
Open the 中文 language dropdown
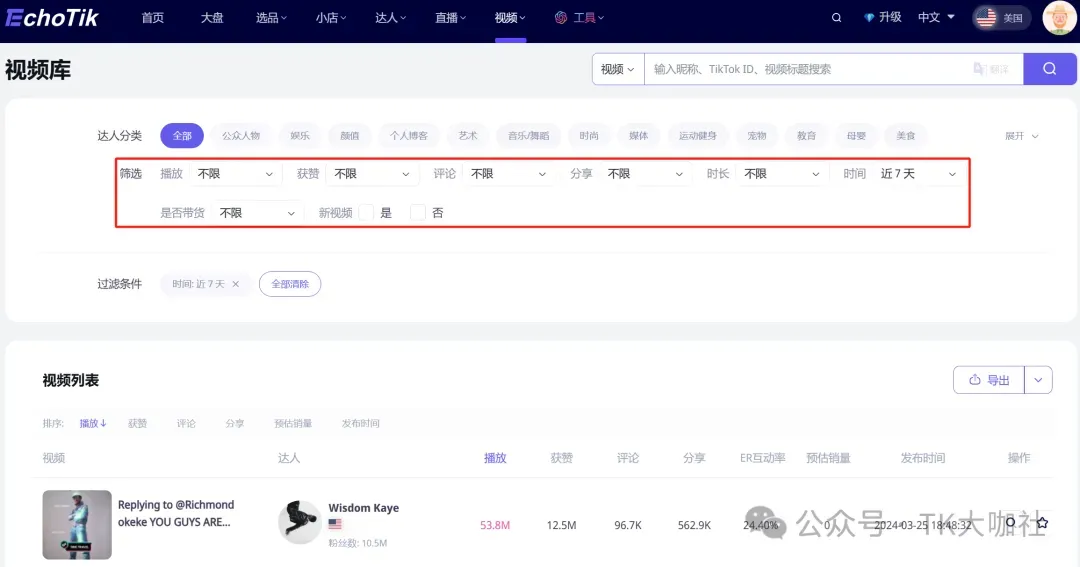[x=936, y=17]
